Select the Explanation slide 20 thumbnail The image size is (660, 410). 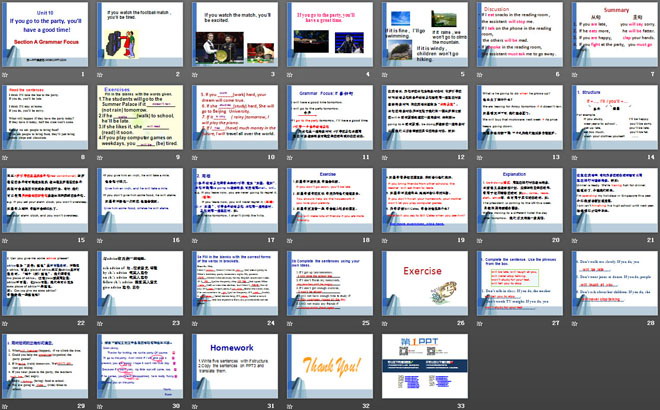click(x=520, y=200)
